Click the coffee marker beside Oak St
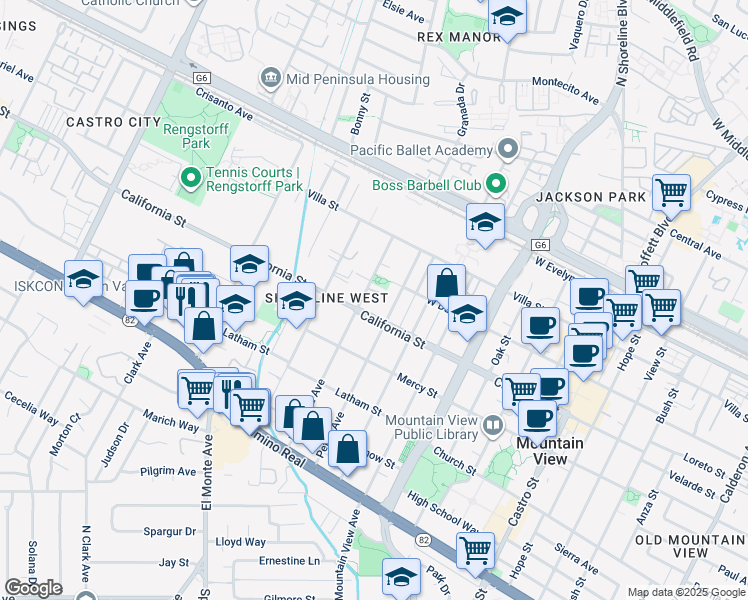Image resolution: width=748 pixels, height=600 pixels. click(x=540, y=329)
